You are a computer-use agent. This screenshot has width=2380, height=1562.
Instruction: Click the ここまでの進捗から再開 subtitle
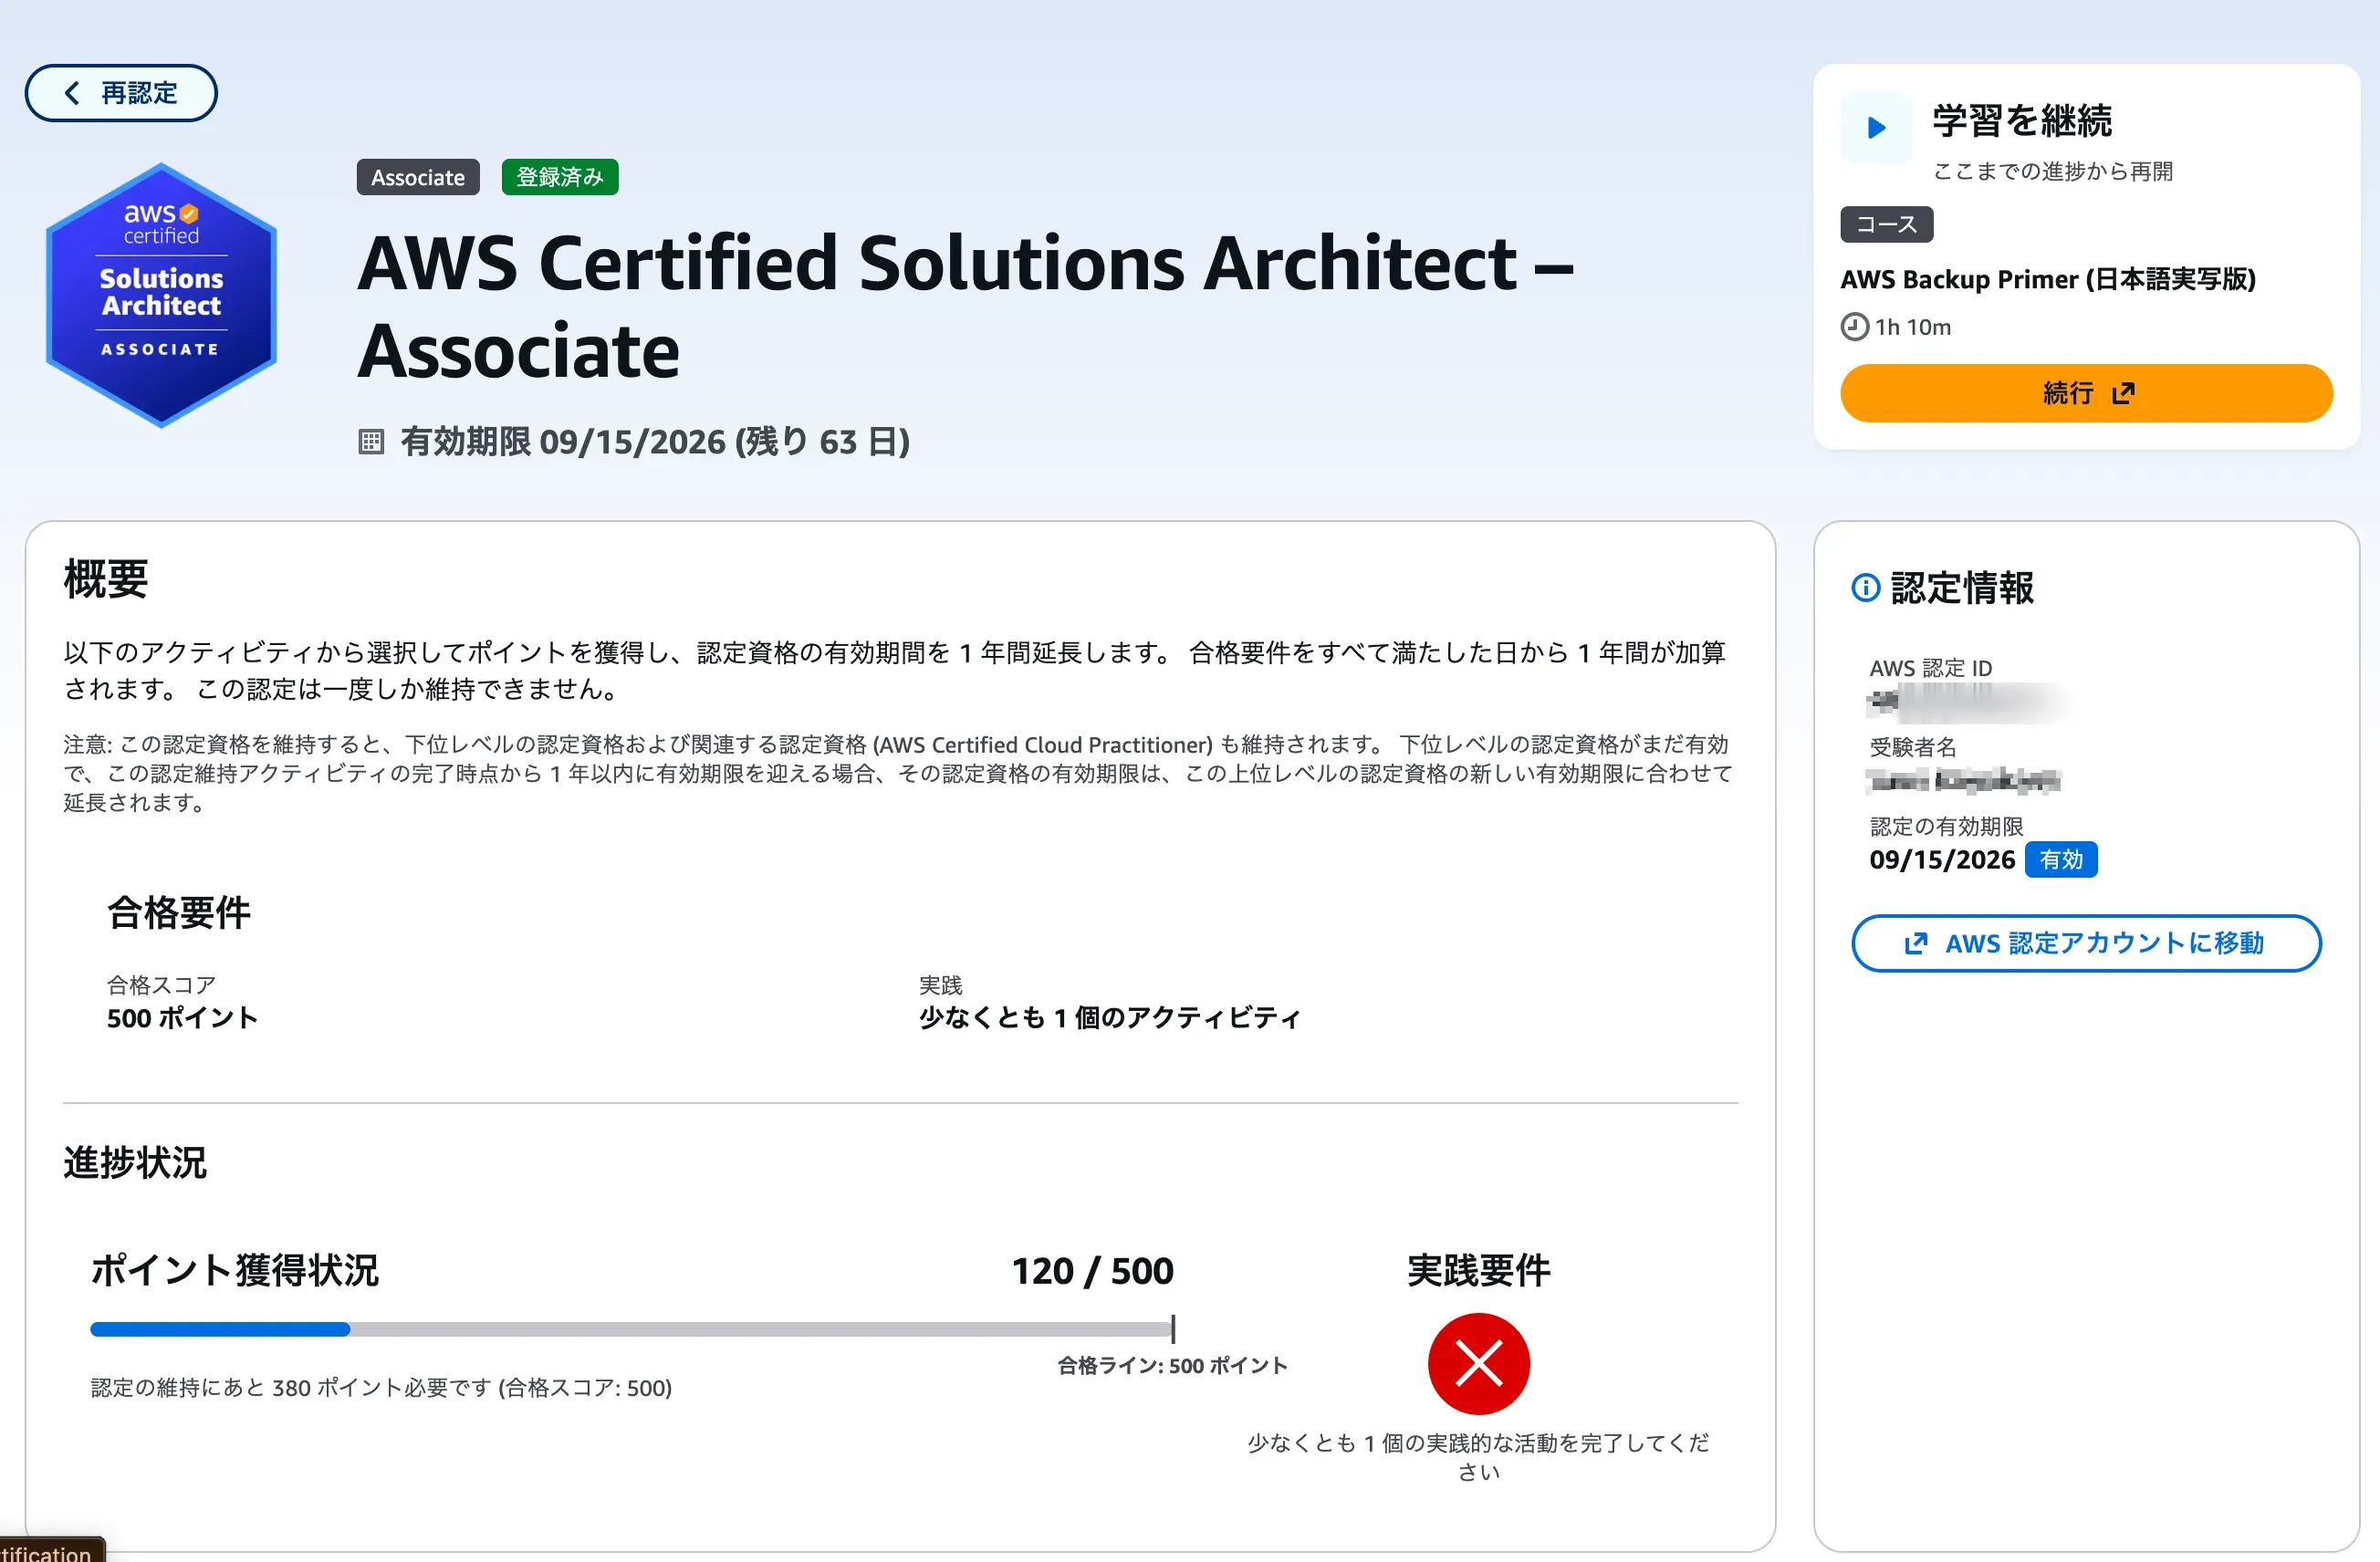(2053, 171)
